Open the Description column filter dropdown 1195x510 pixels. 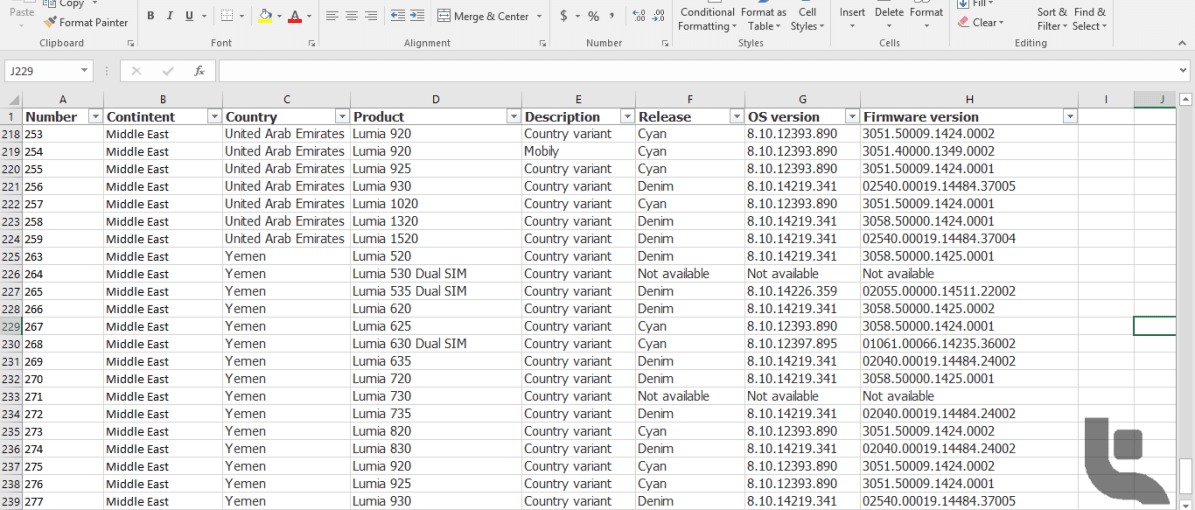(627, 117)
